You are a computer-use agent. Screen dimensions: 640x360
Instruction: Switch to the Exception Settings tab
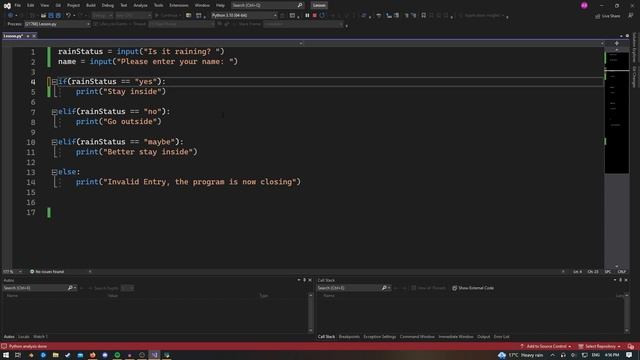[380, 337]
